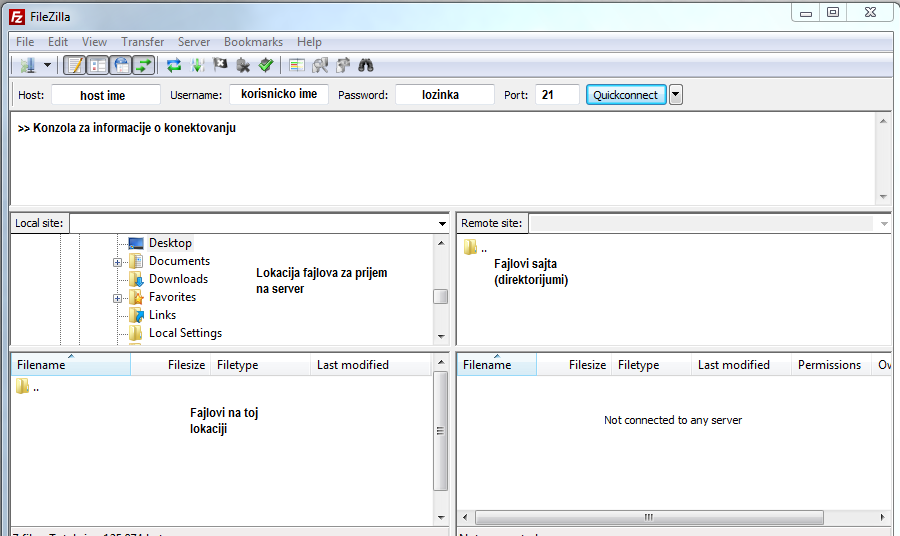Toggle synchronized browsing icon

[343, 65]
